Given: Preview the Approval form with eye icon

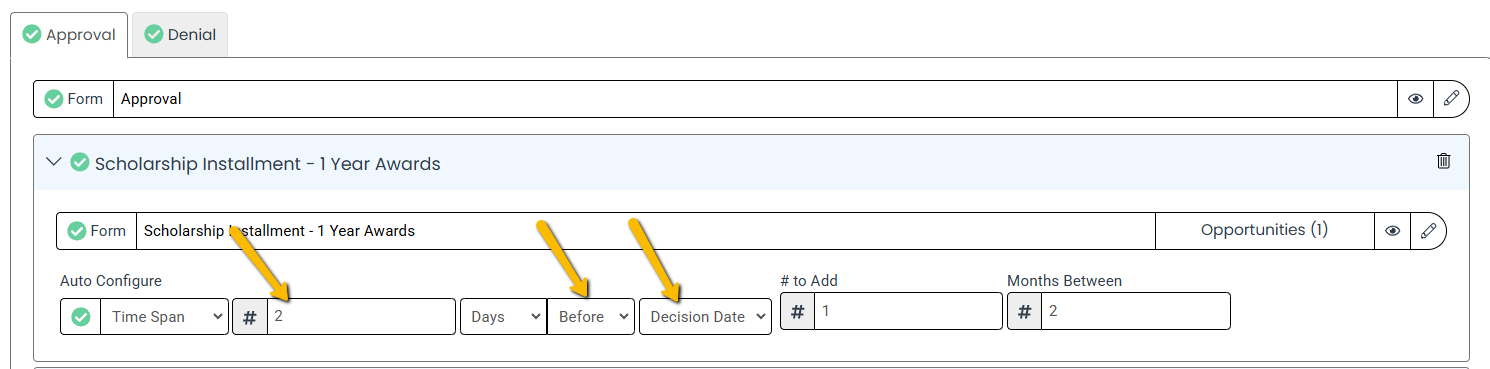Looking at the screenshot, I should 1415,99.
